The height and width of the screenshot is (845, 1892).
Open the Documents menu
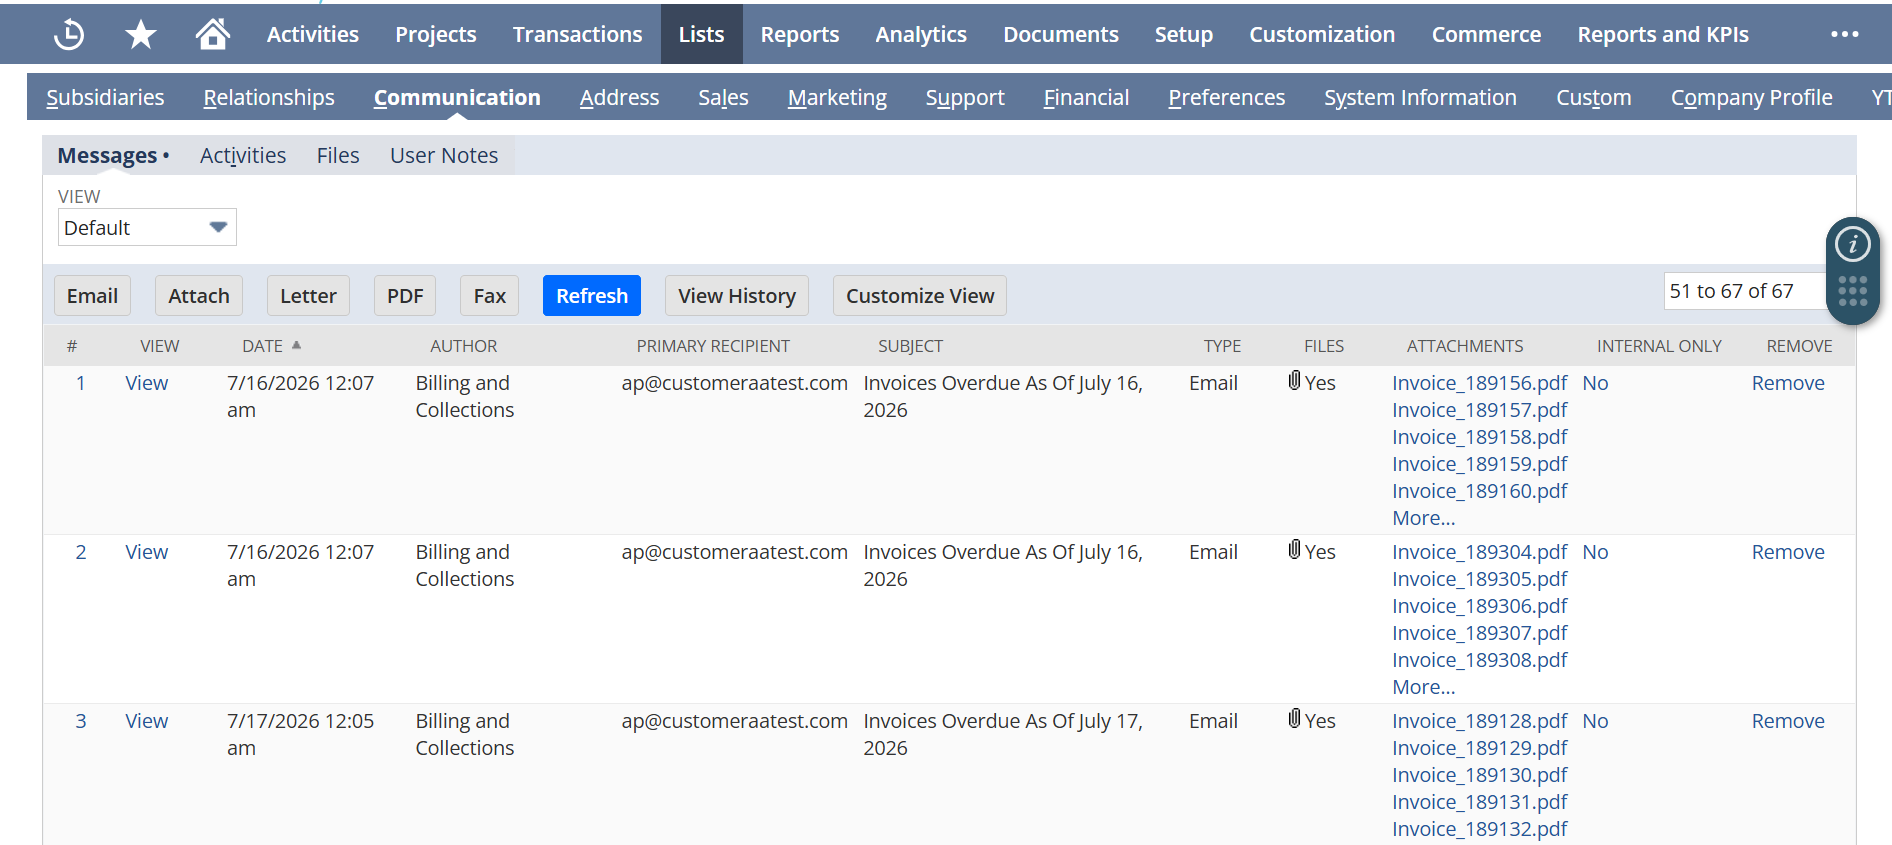point(1061,34)
